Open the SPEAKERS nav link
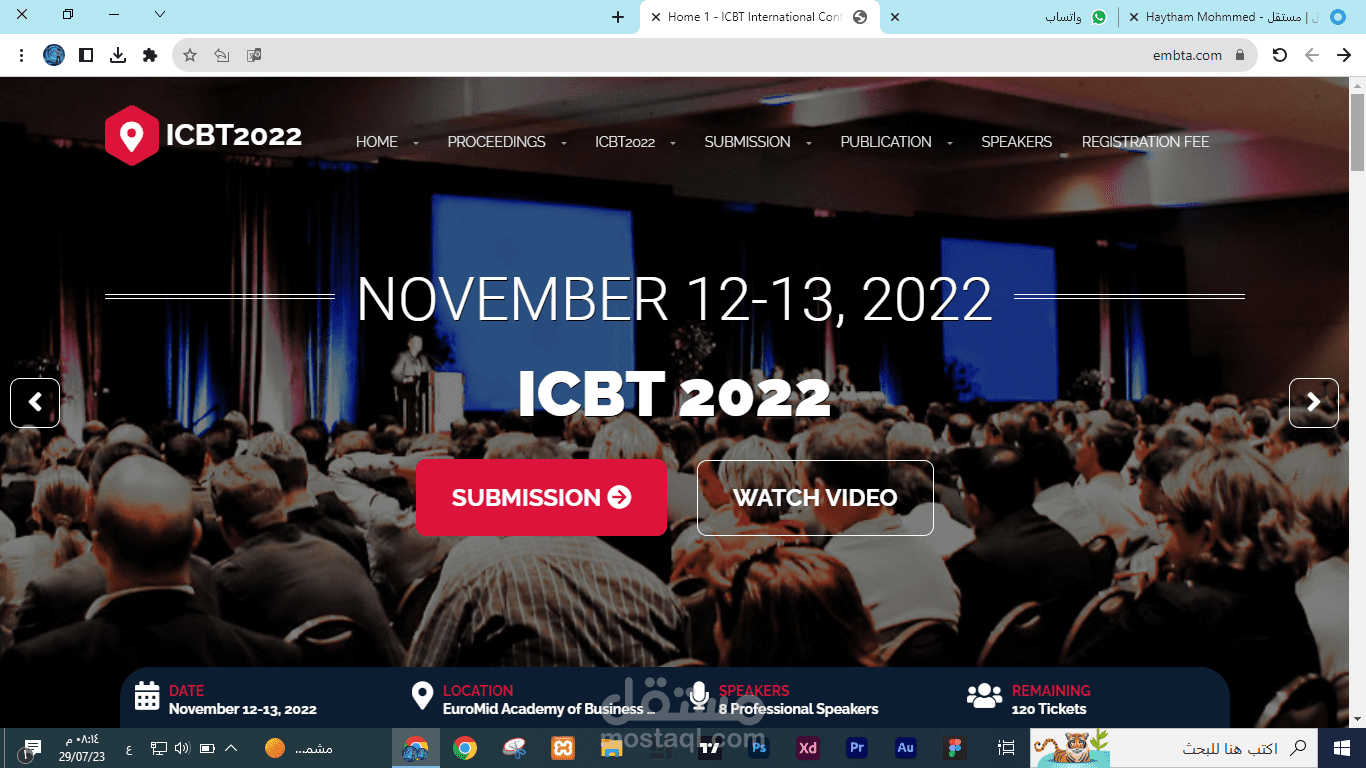 coord(1016,142)
